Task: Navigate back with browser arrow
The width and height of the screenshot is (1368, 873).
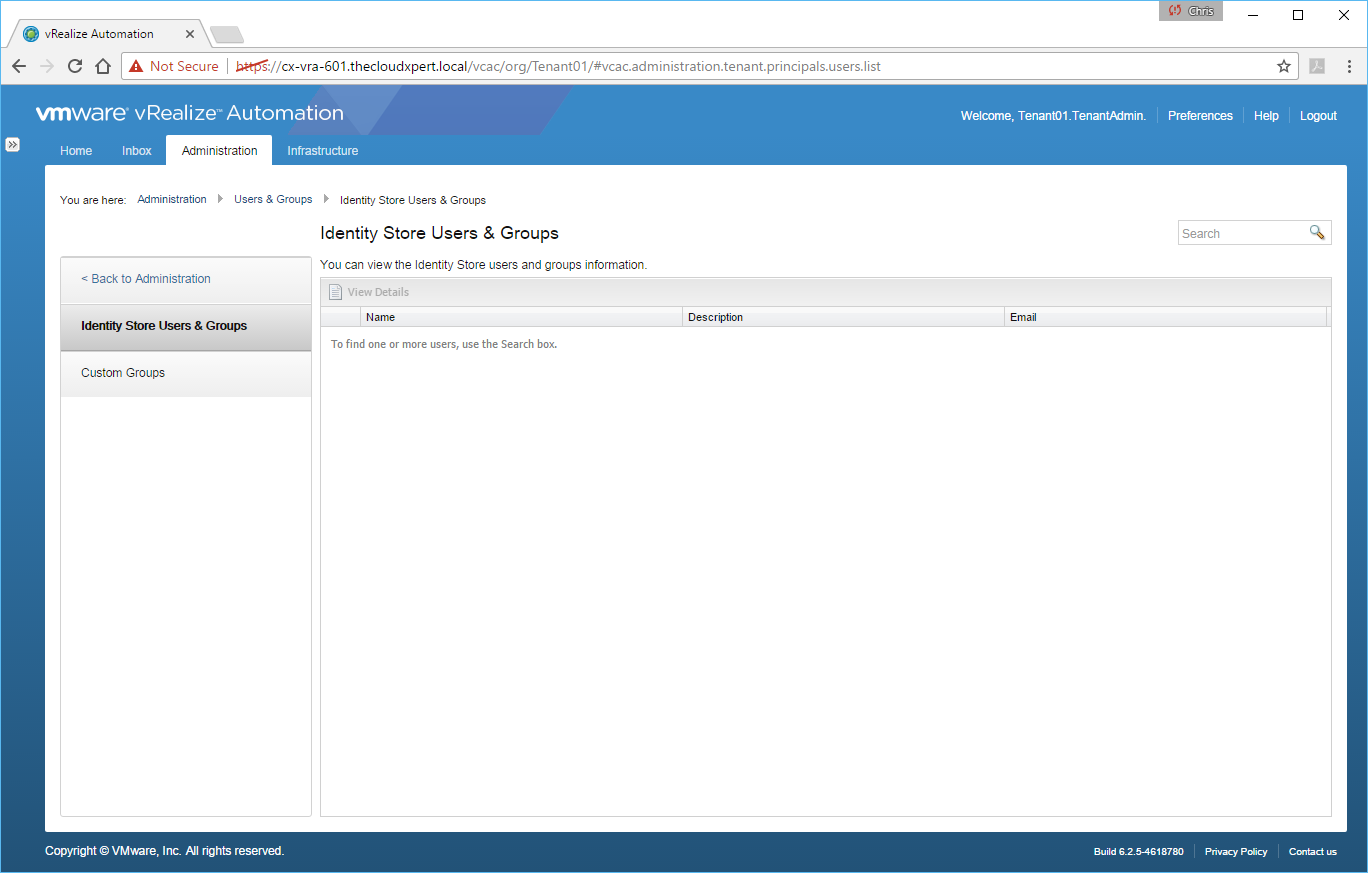Action: pyautogui.click(x=19, y=66)
